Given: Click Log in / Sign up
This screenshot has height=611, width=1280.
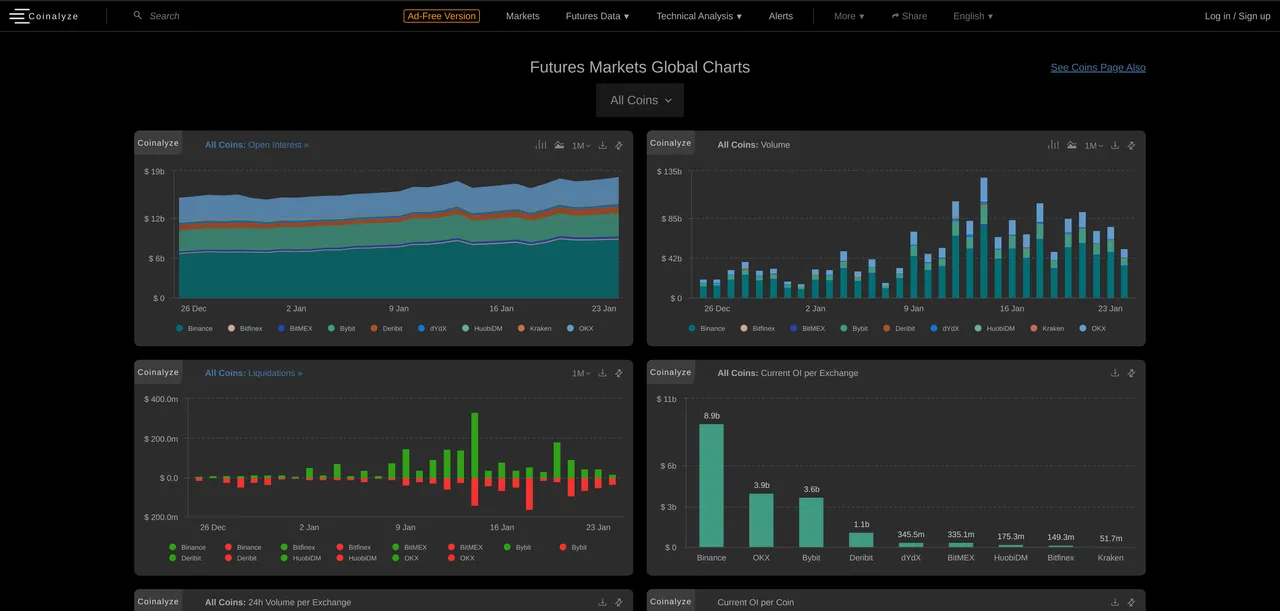Looking at the screenshot, I should 1237,16.
